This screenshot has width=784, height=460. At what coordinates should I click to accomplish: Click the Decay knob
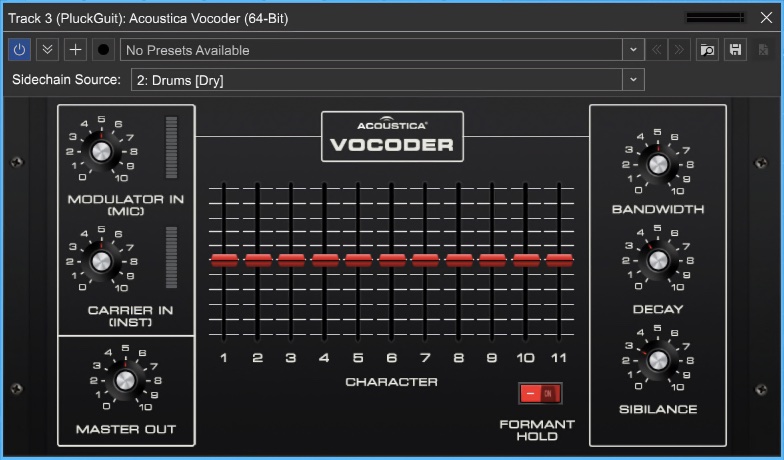(658, 260)
